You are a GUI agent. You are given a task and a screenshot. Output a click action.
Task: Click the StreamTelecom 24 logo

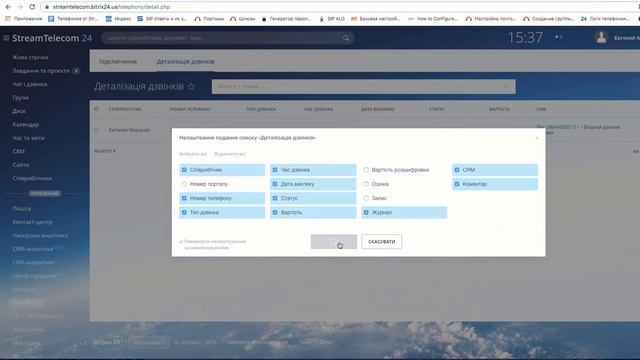click(x=52, y=38)
